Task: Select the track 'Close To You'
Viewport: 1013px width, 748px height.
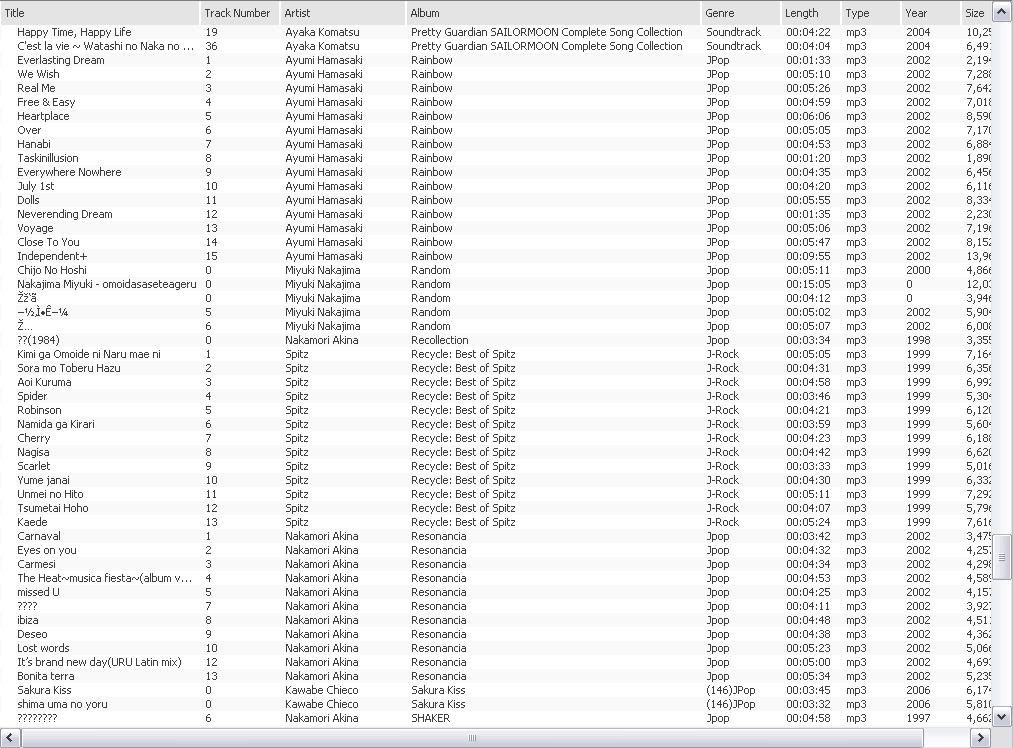Action: click(x=48, y=242)
